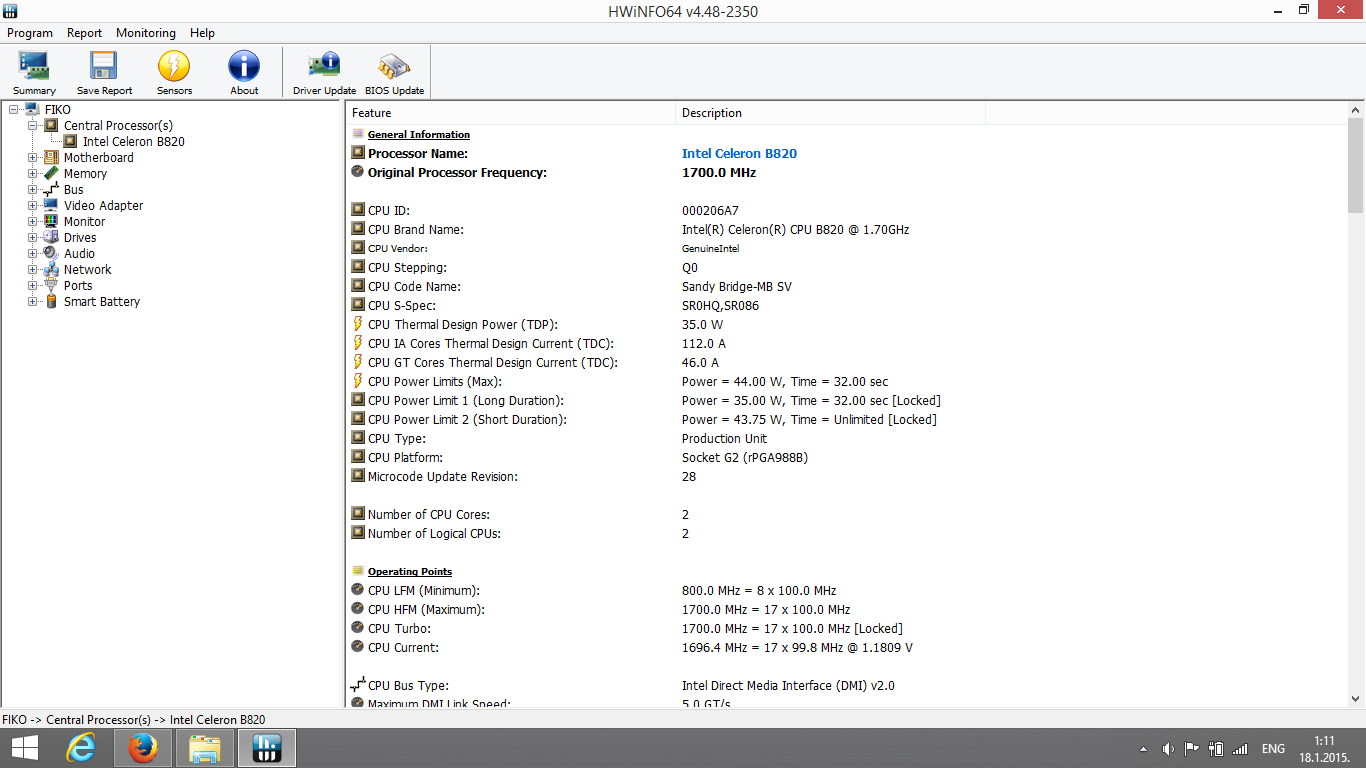Launch Driver Update from the toolbar
The image size is (1366, 768).
click(324, 72)
